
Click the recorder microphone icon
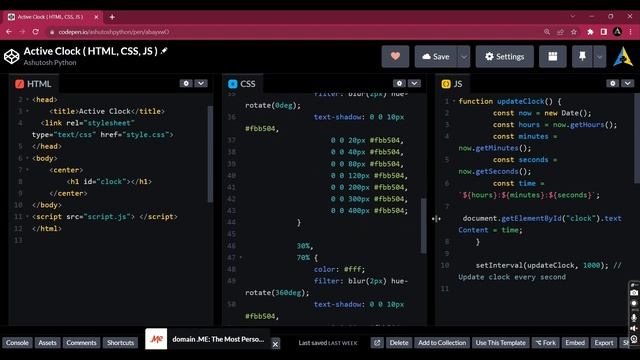(634, 318)
